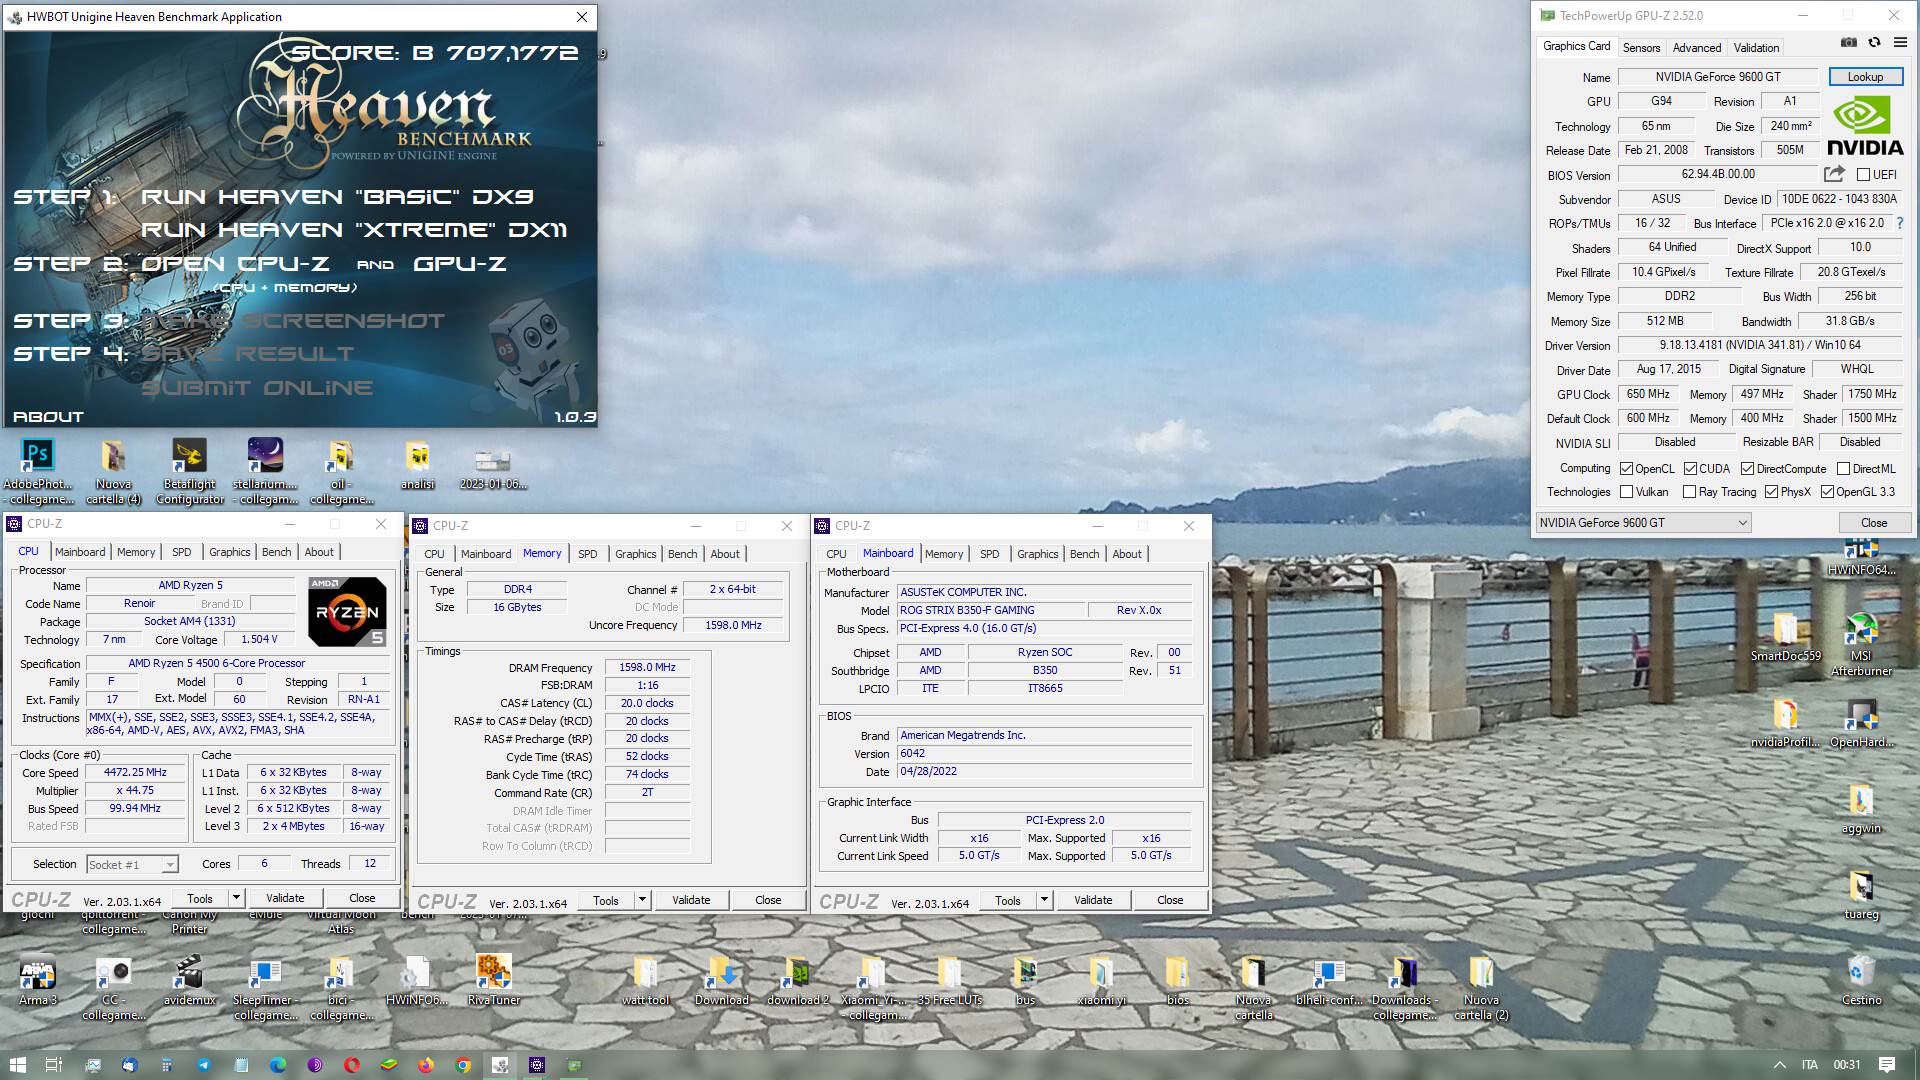The image size is (1920, 1080).
Task: Click the Windows Start button
Action: pos(17,1064)
